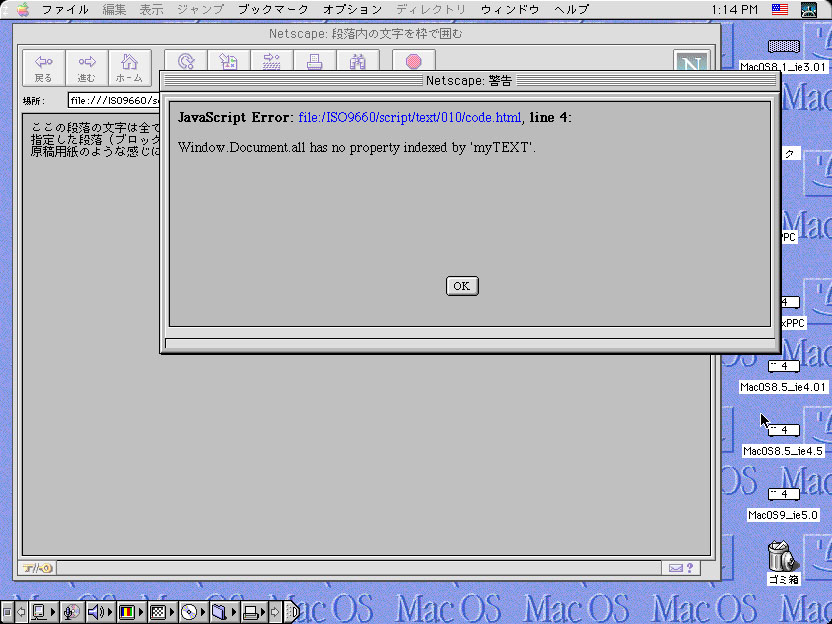The height and width of the screenshot is (624, 832).
Task: Click the 'has no property indexed' error message text
Action: pyautogui.click(x=357, y=148)
